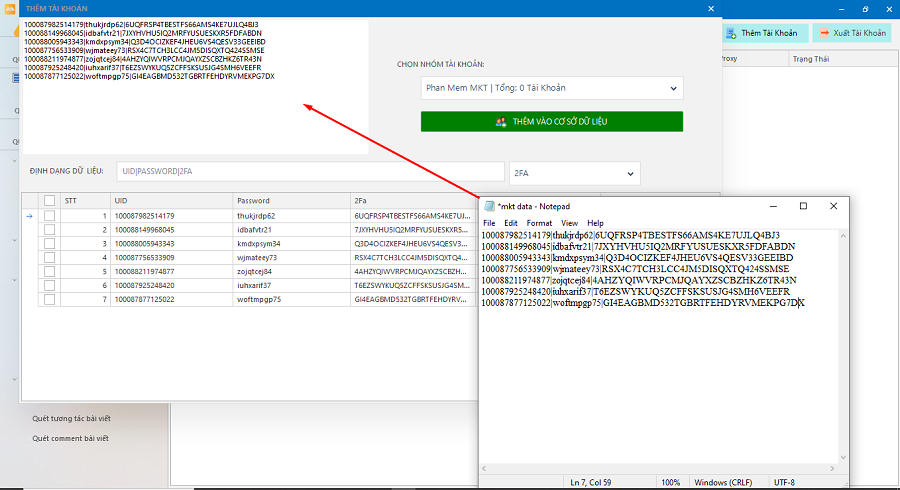The height and width of the screenshot is (490, 900).
Task: Close the mkt data Notepad window
Action: [834, 206]
